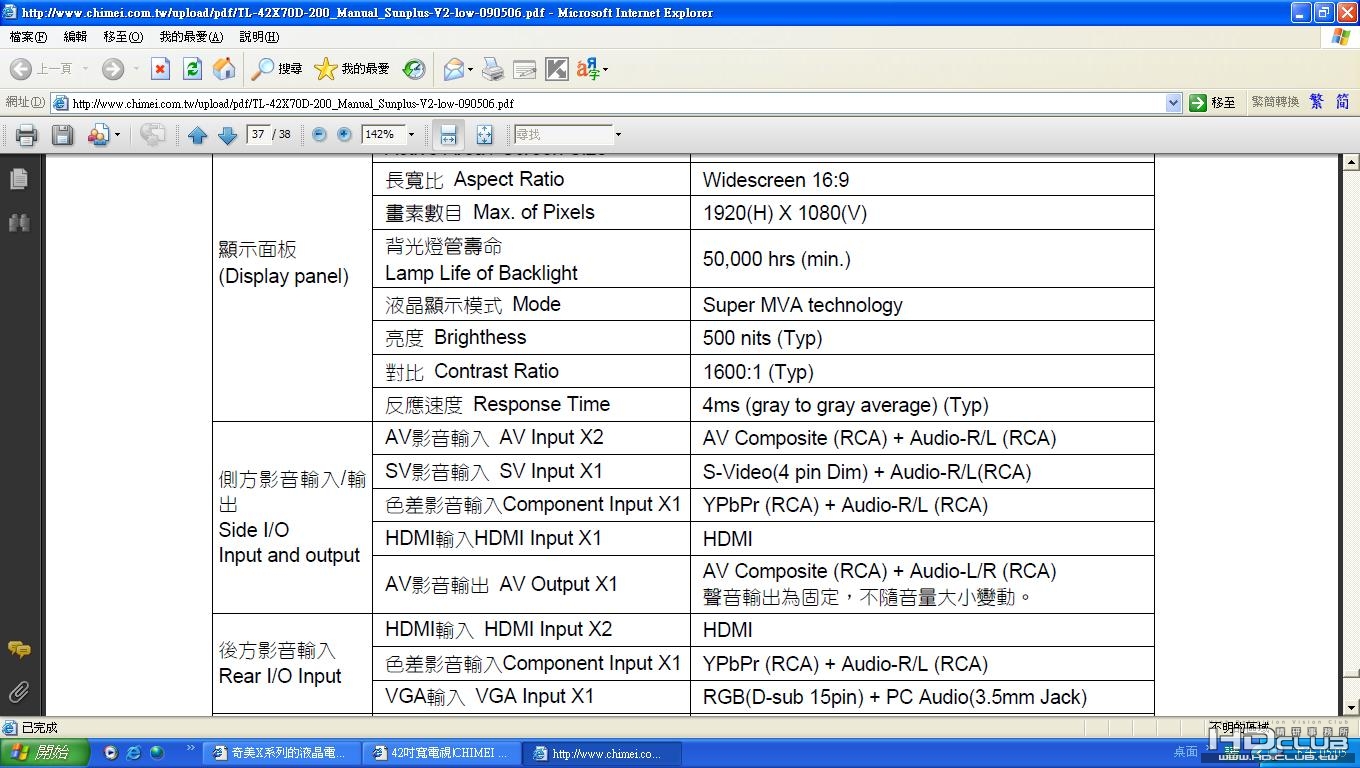The width and height of the screenshot is (1360, 768).
Task: Toggle fit one full page view
Action: click(484, 135)
